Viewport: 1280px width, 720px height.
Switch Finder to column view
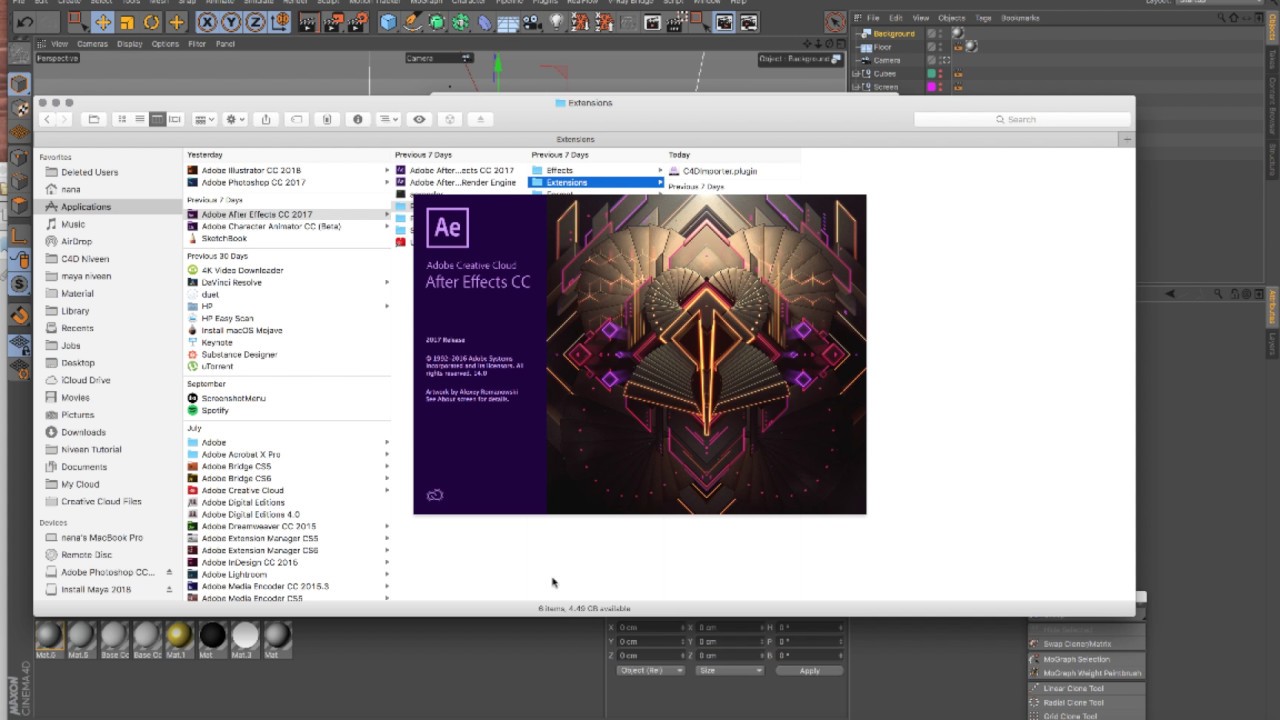click(x=157, y=119)
